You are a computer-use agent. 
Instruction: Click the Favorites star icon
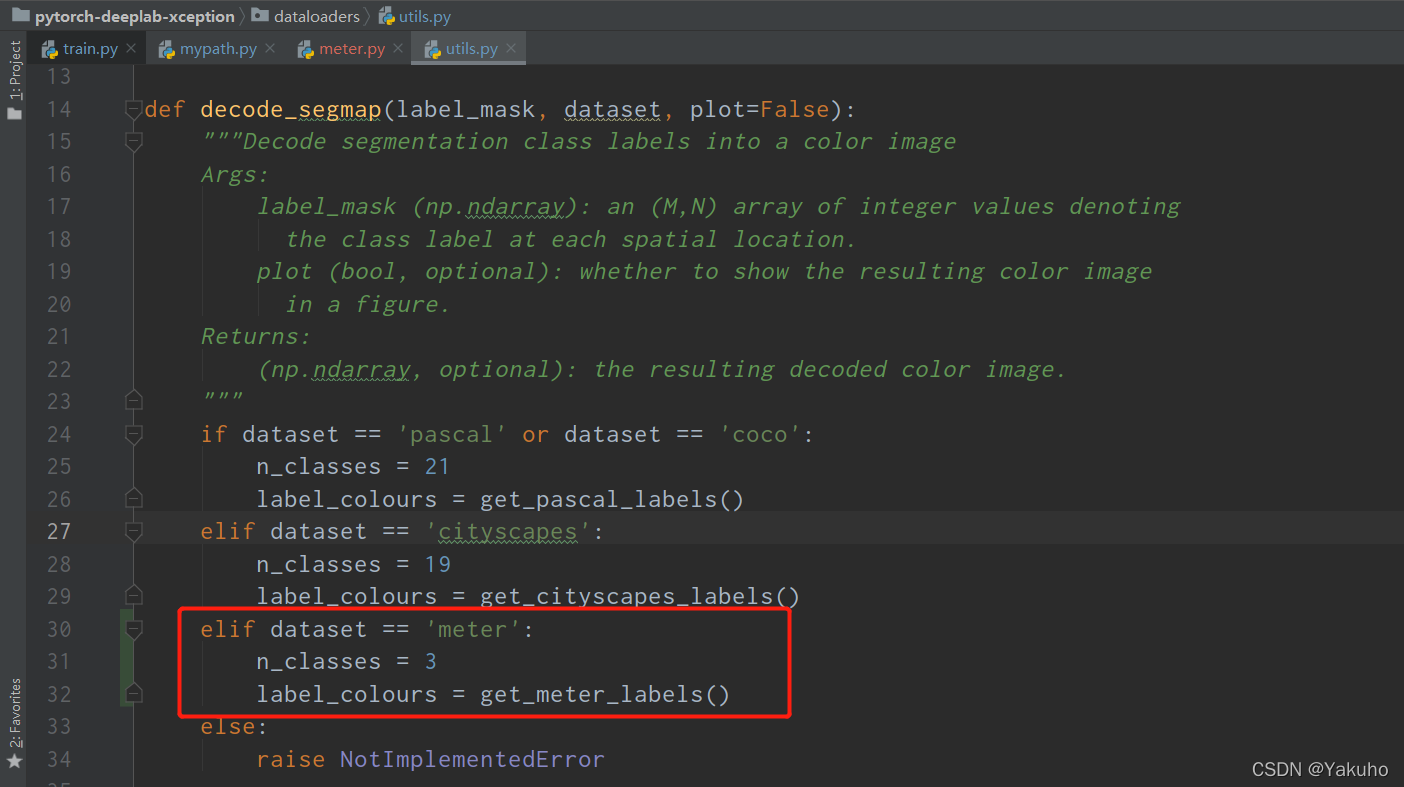pos(14,762)
